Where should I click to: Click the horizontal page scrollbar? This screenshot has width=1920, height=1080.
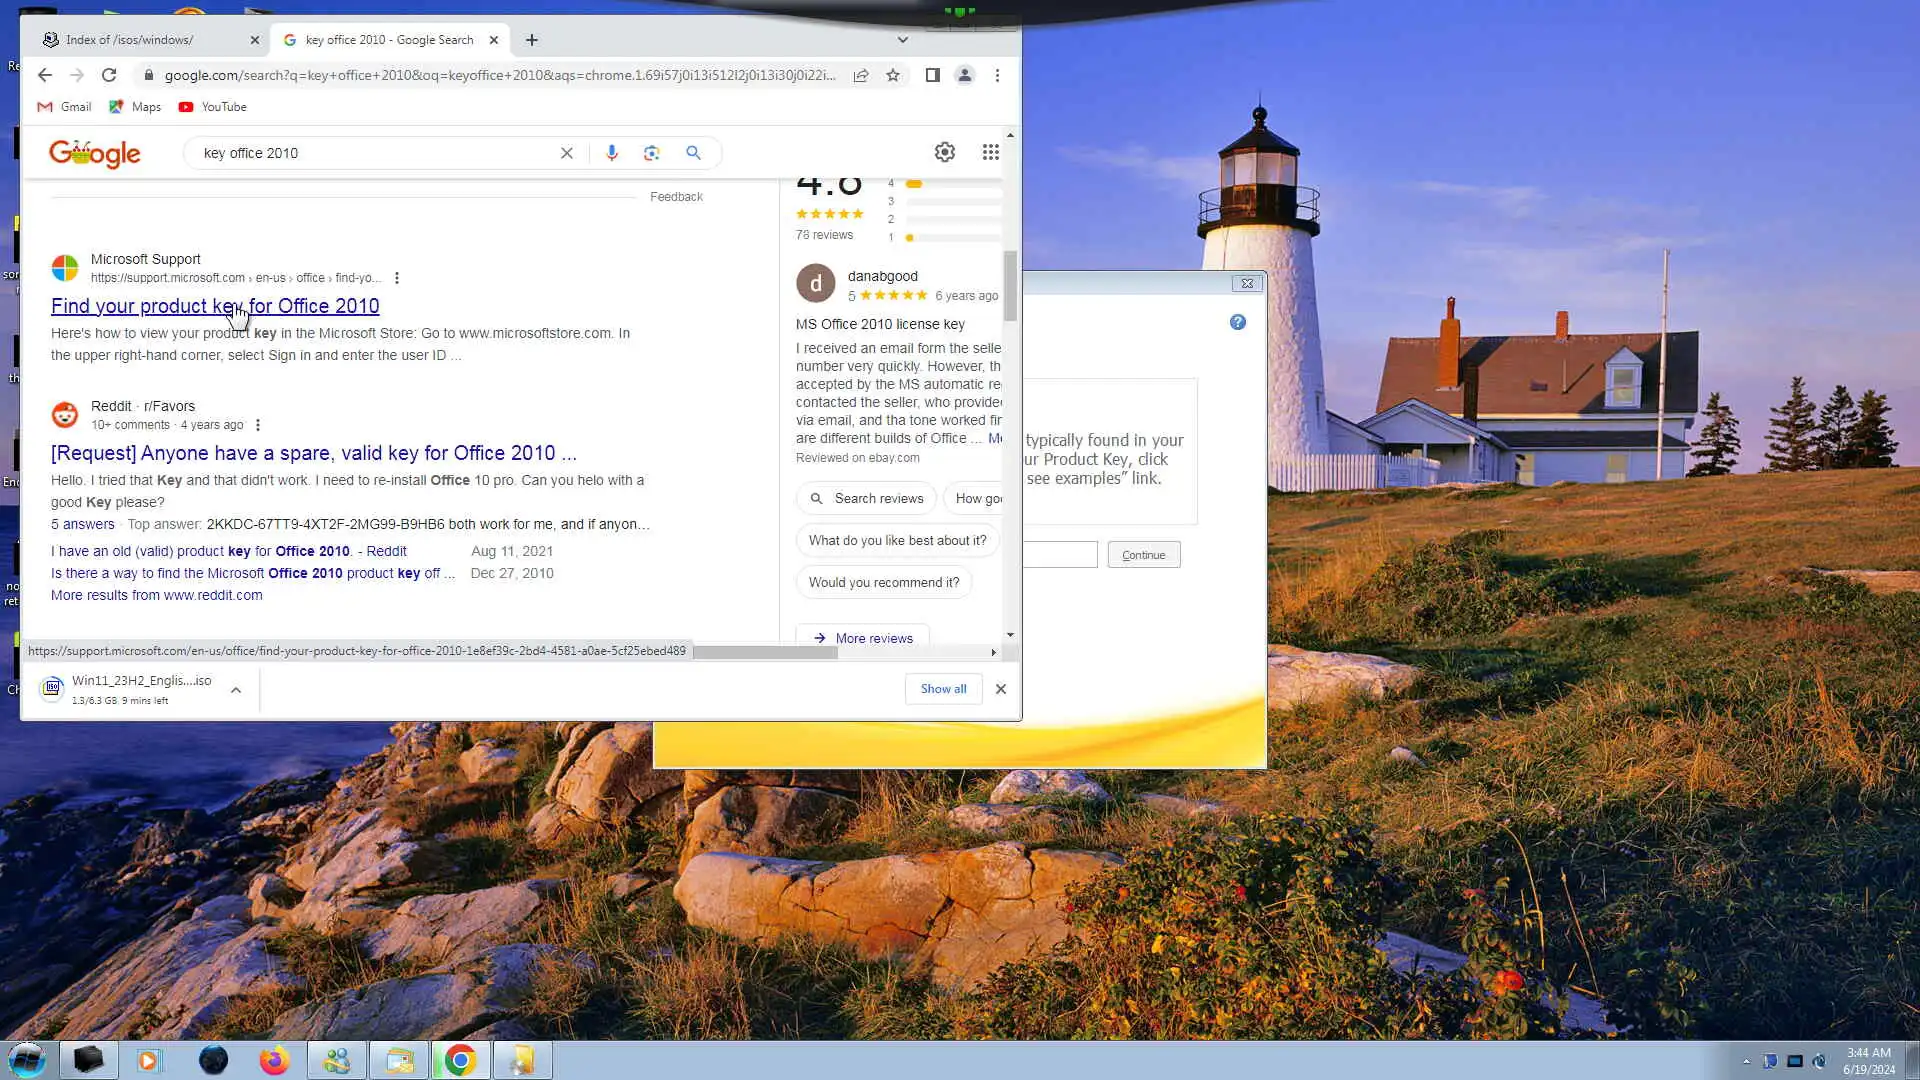click(765, 652)
